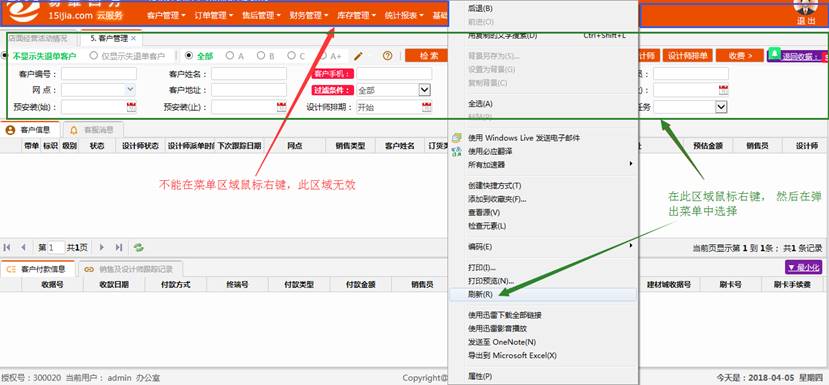Click the 收费 > orange button

point(740,56)
